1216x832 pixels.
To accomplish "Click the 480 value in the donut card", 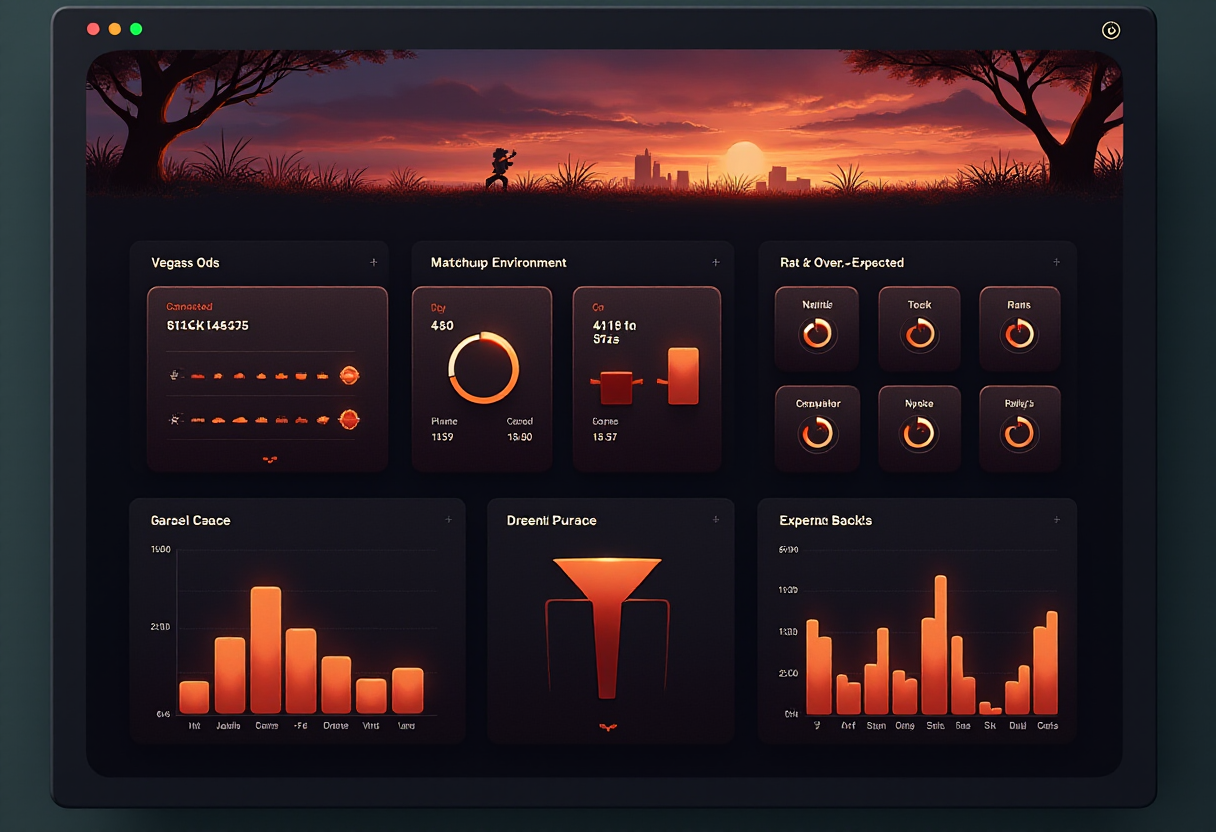I will pos(442,325).
